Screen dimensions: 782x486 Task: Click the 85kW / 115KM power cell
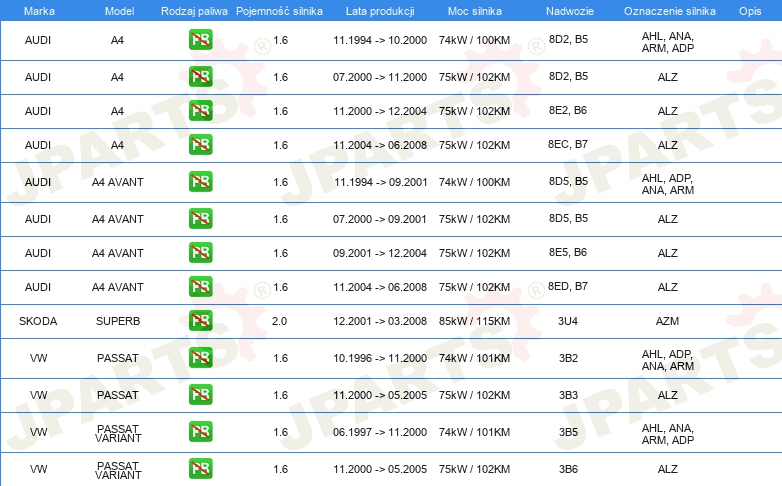pyautogui.click(x=474, y=321)
